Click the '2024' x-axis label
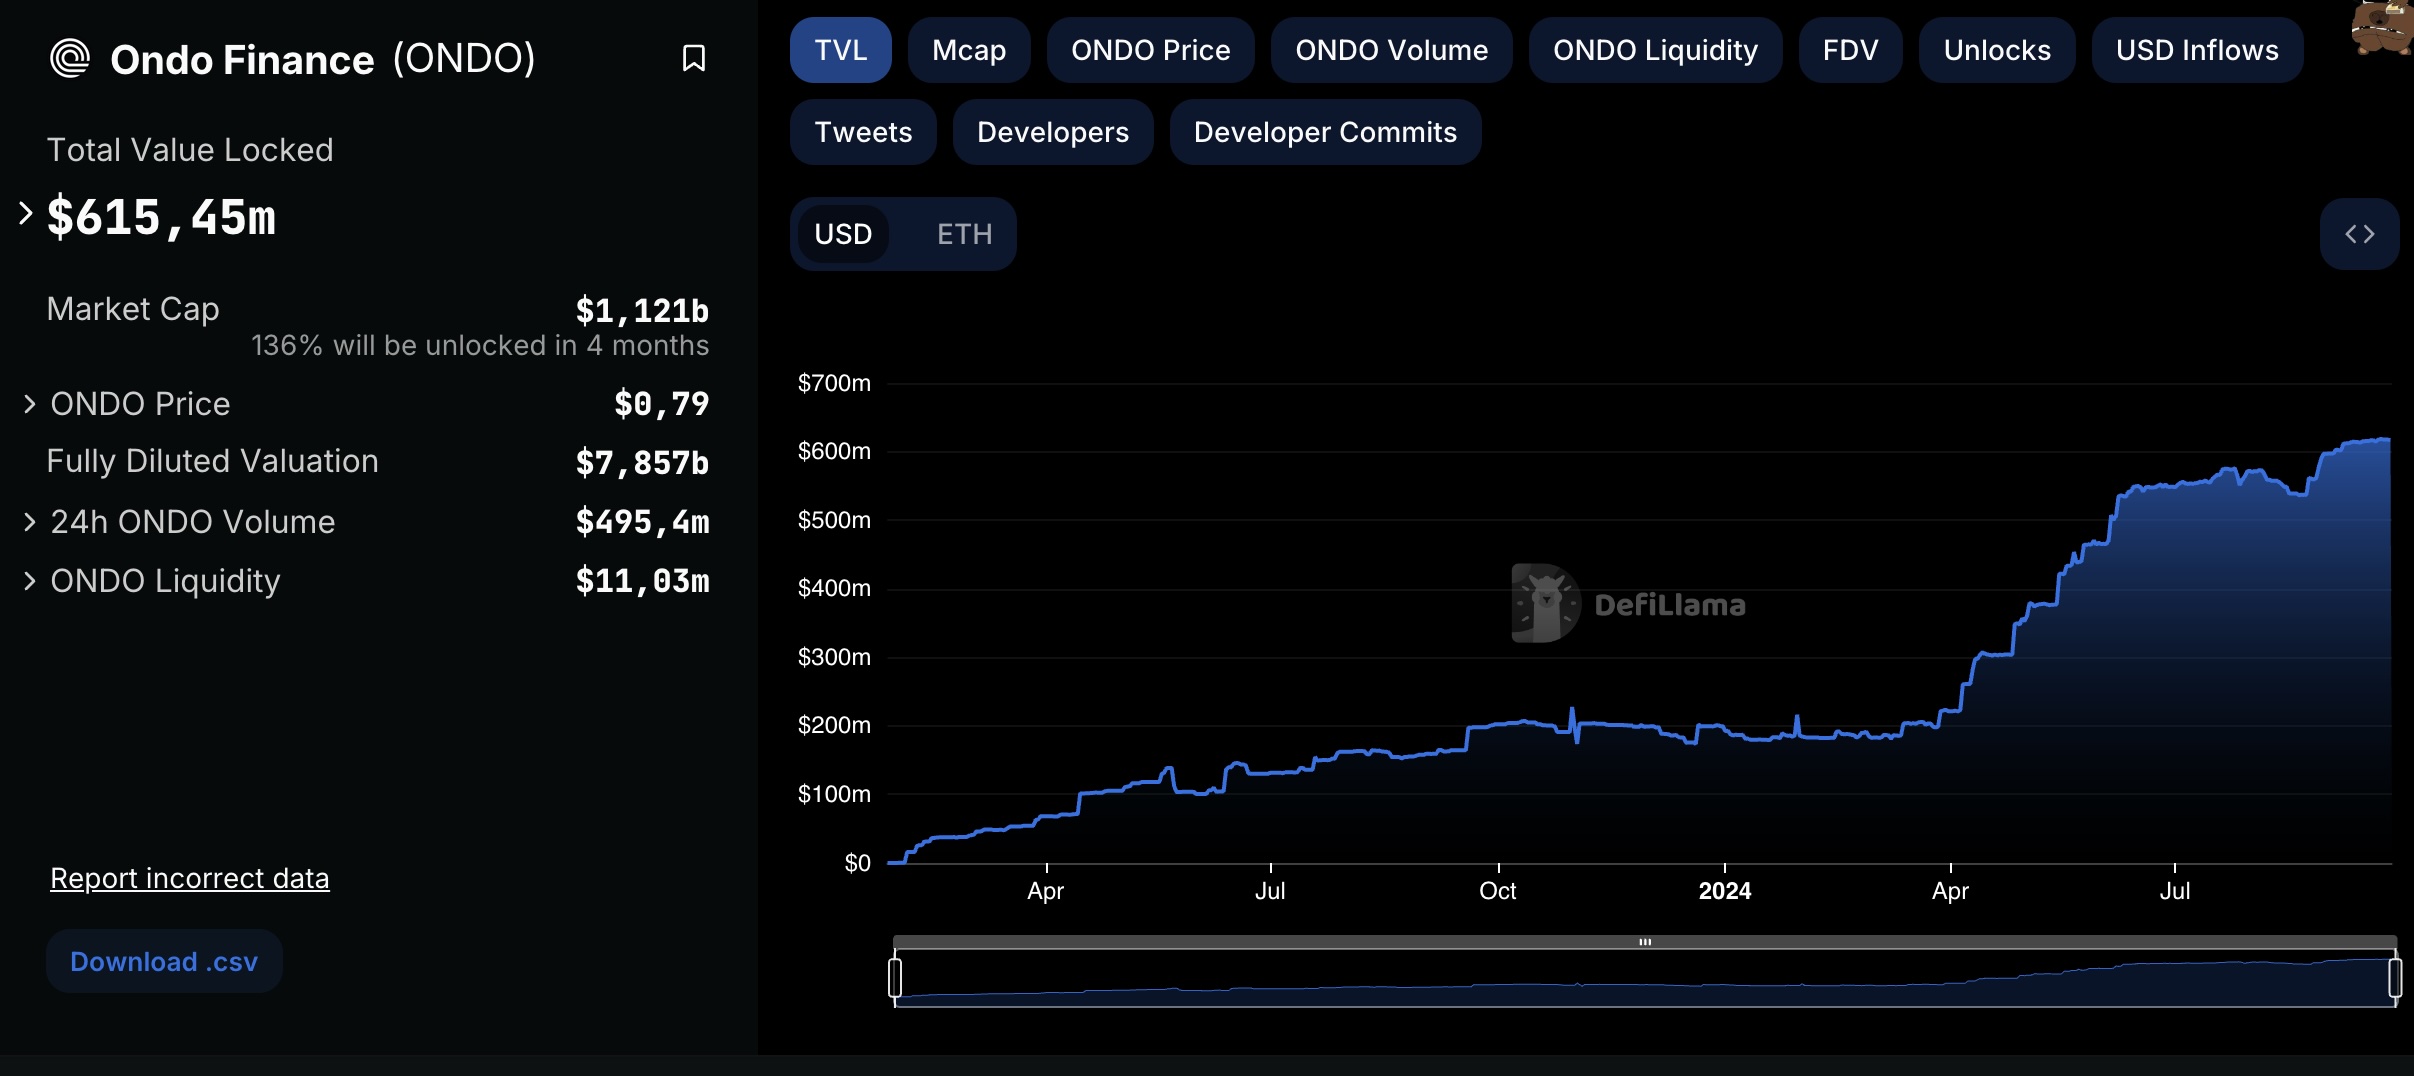This screenshot has height=1076, width=2414. (1724, 891)
